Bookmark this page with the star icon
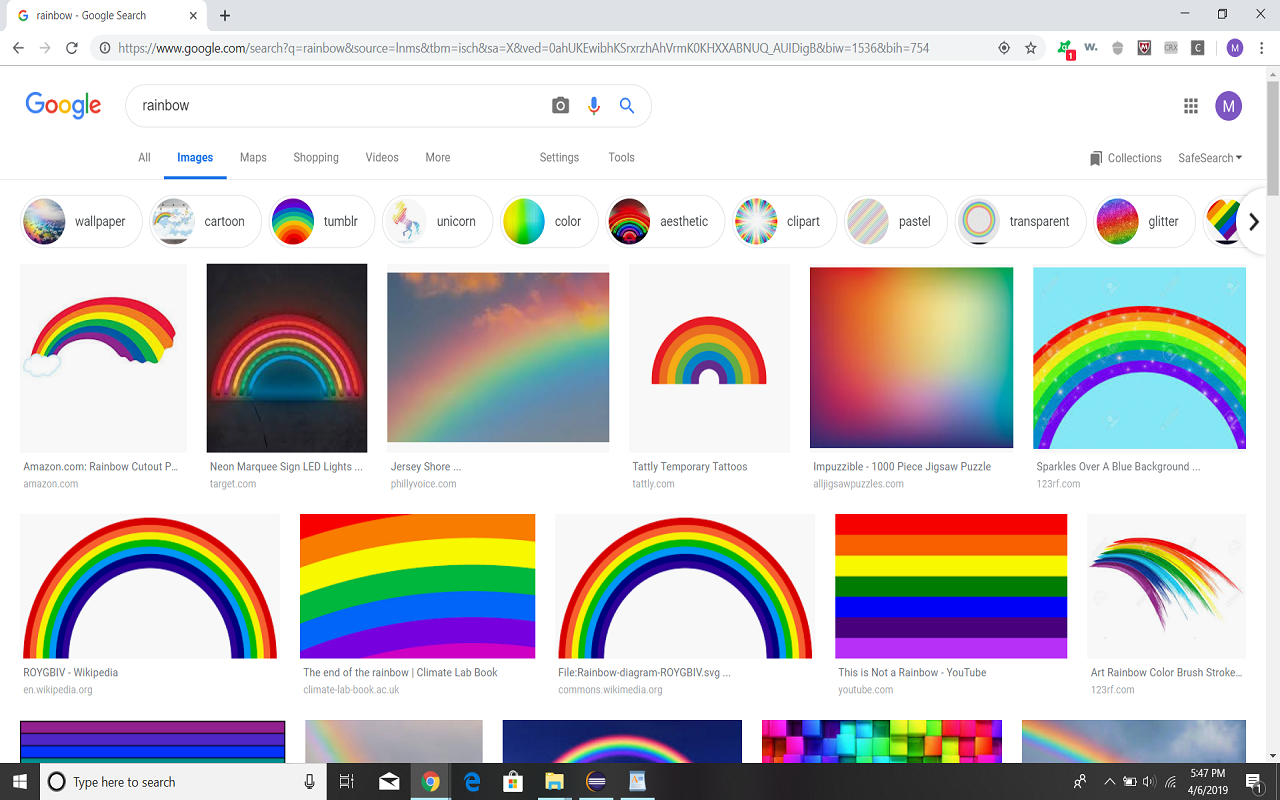The height and width of the screenshot is (800, 1280). (1031, 47)
